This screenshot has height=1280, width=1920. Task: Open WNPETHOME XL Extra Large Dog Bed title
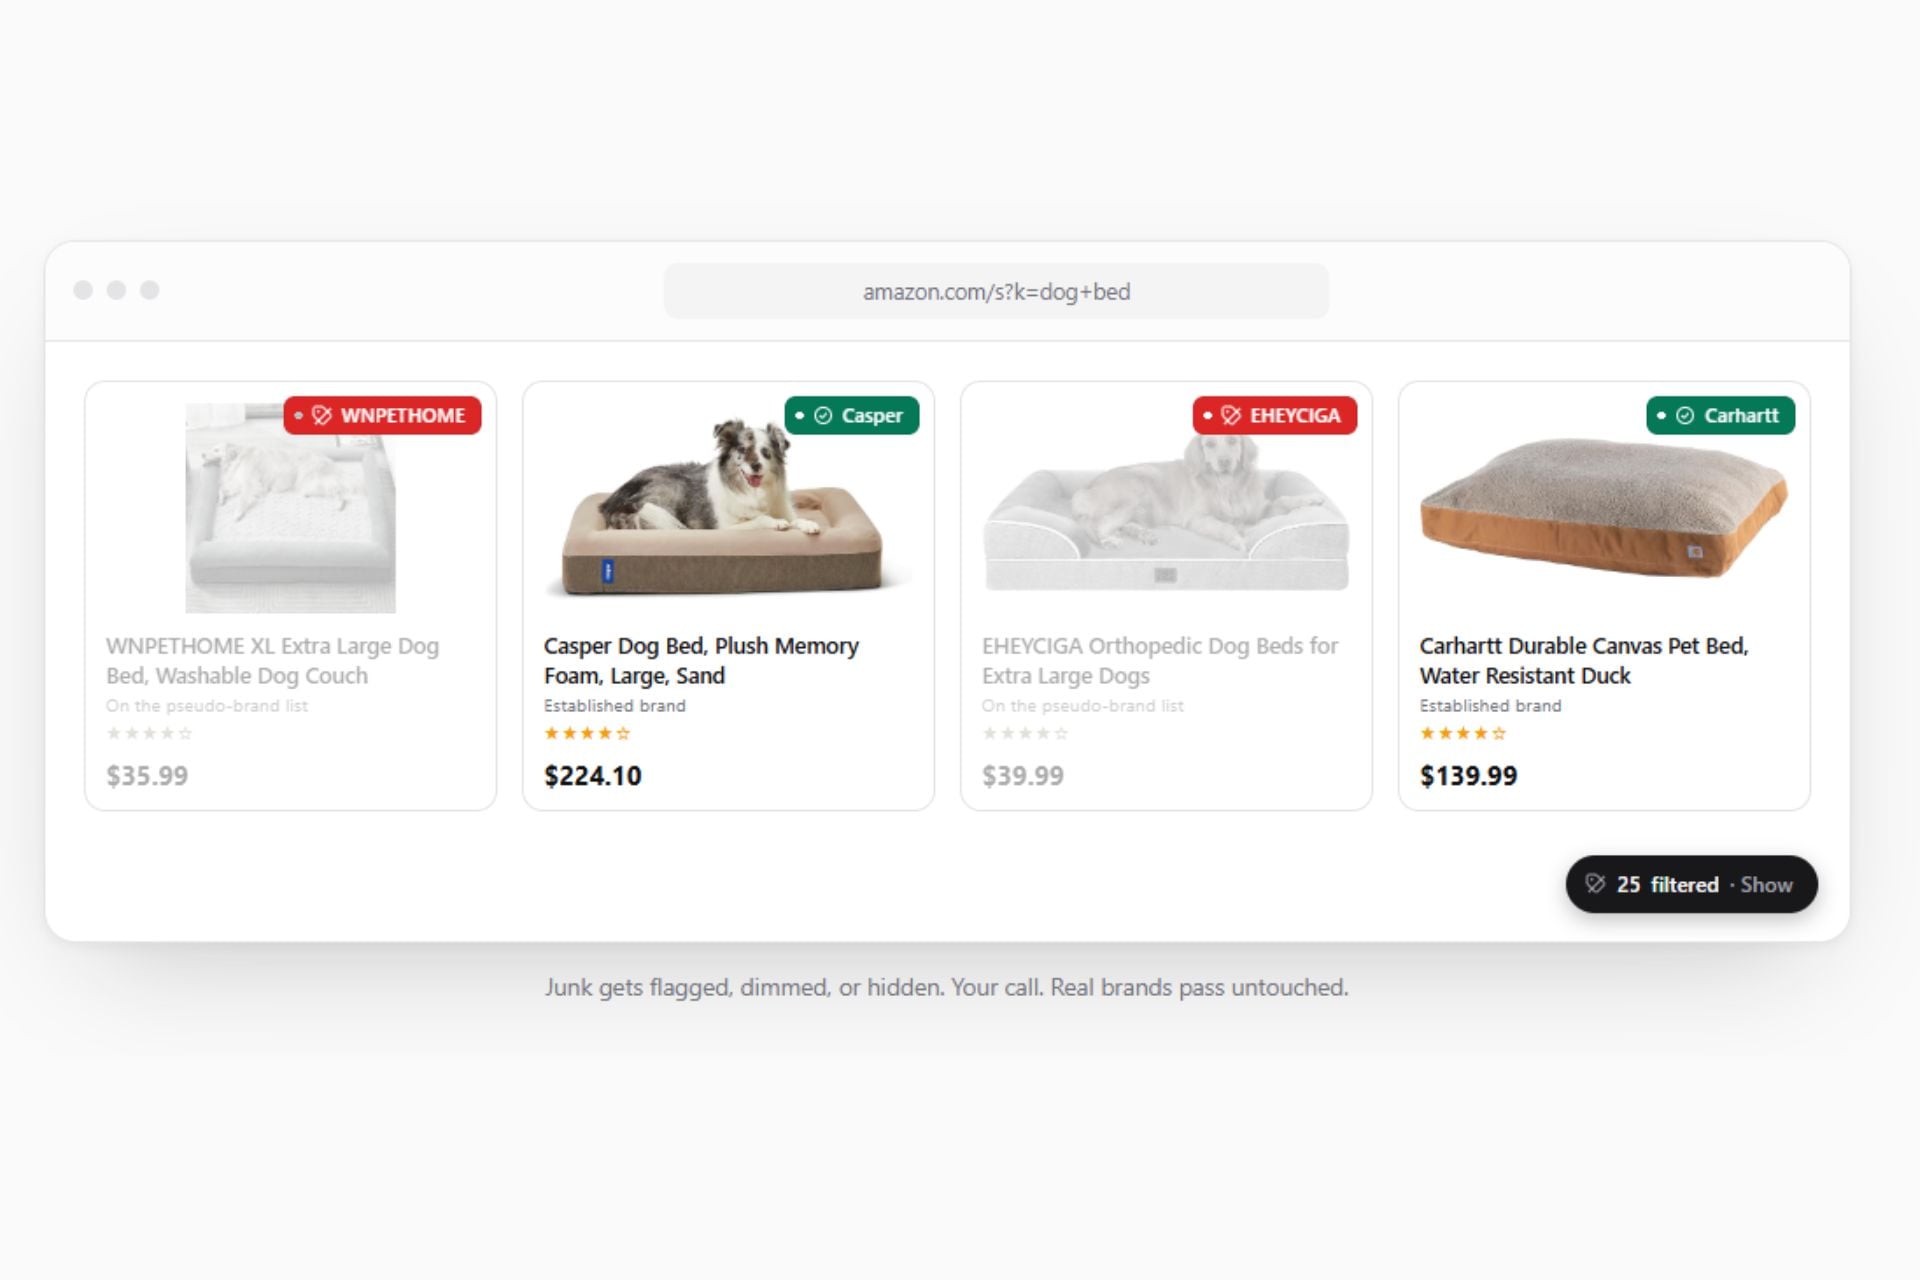(272, 660)
